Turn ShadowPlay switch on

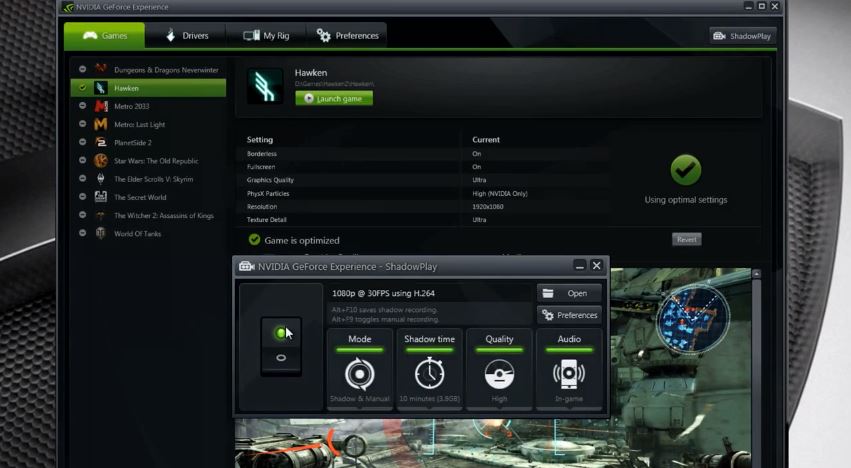[x=281, y=333]
